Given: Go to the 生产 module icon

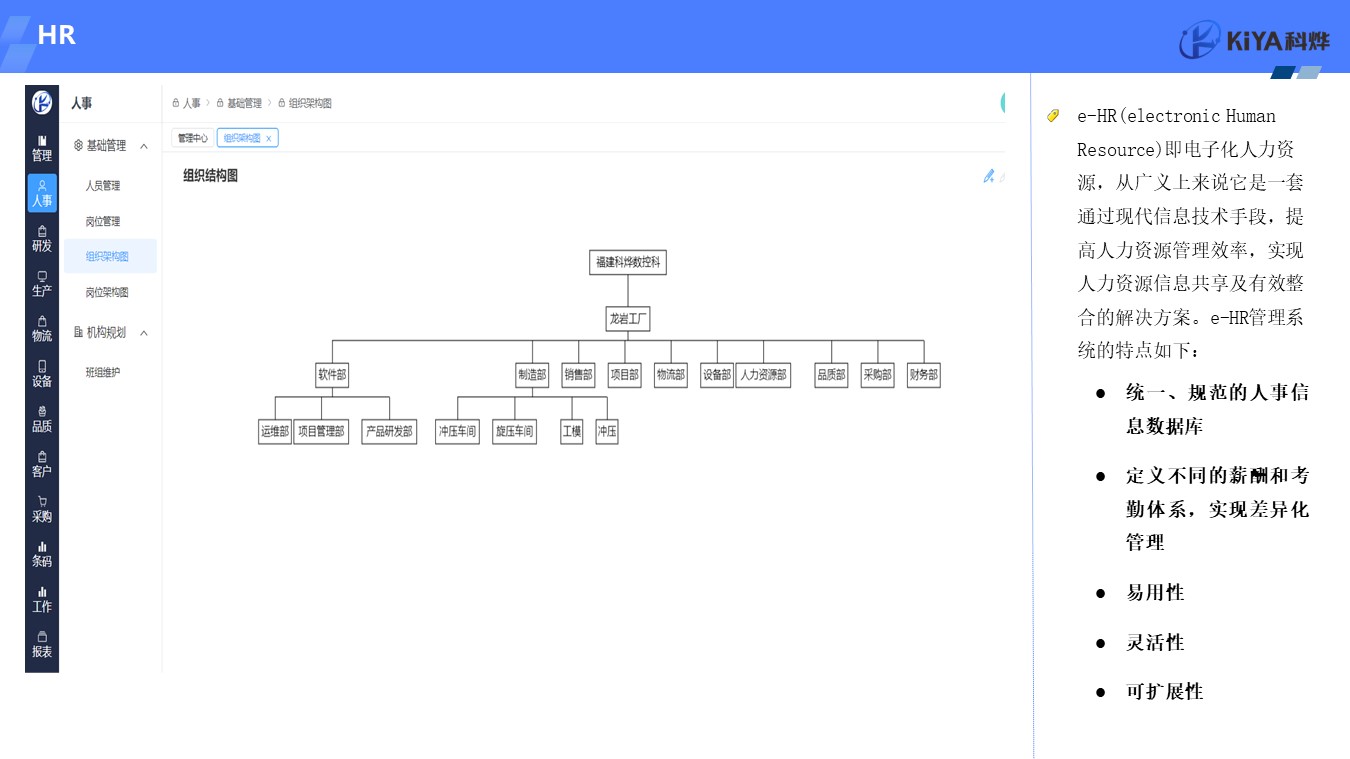Looking at the screenshot, I should click(x=42, y=283).
